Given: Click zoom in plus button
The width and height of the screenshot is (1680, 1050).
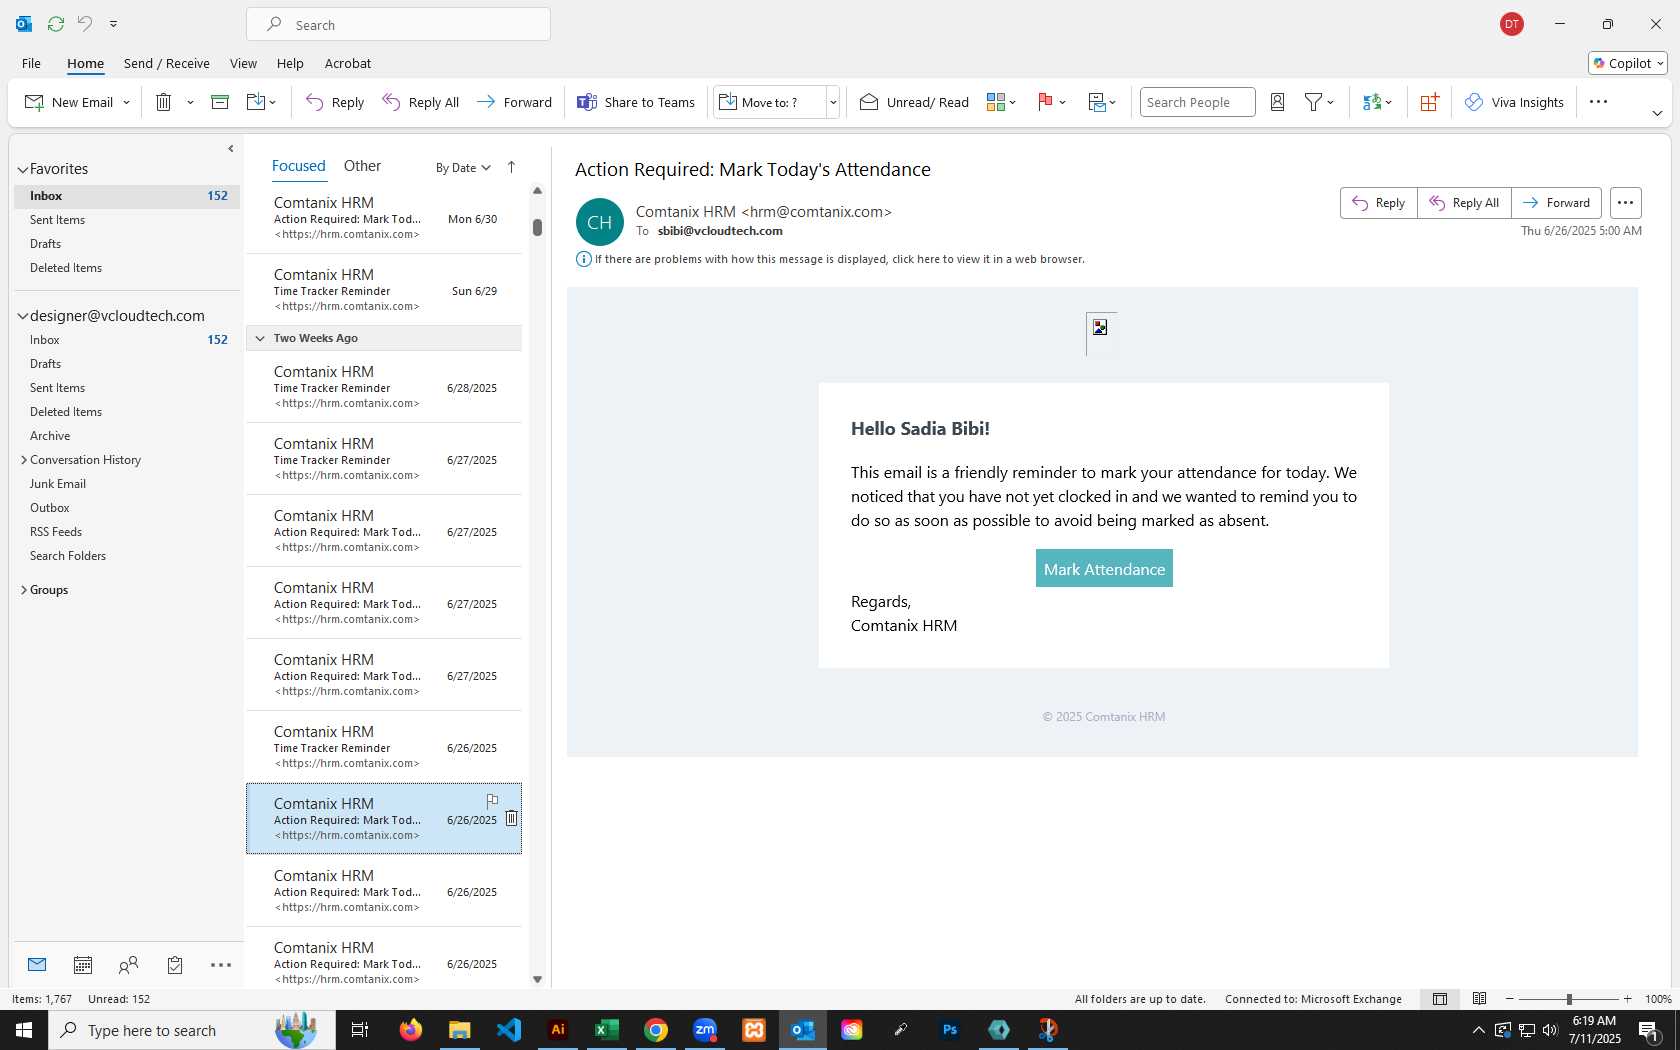Looking at the screenshot, I should coord(1628,999).
